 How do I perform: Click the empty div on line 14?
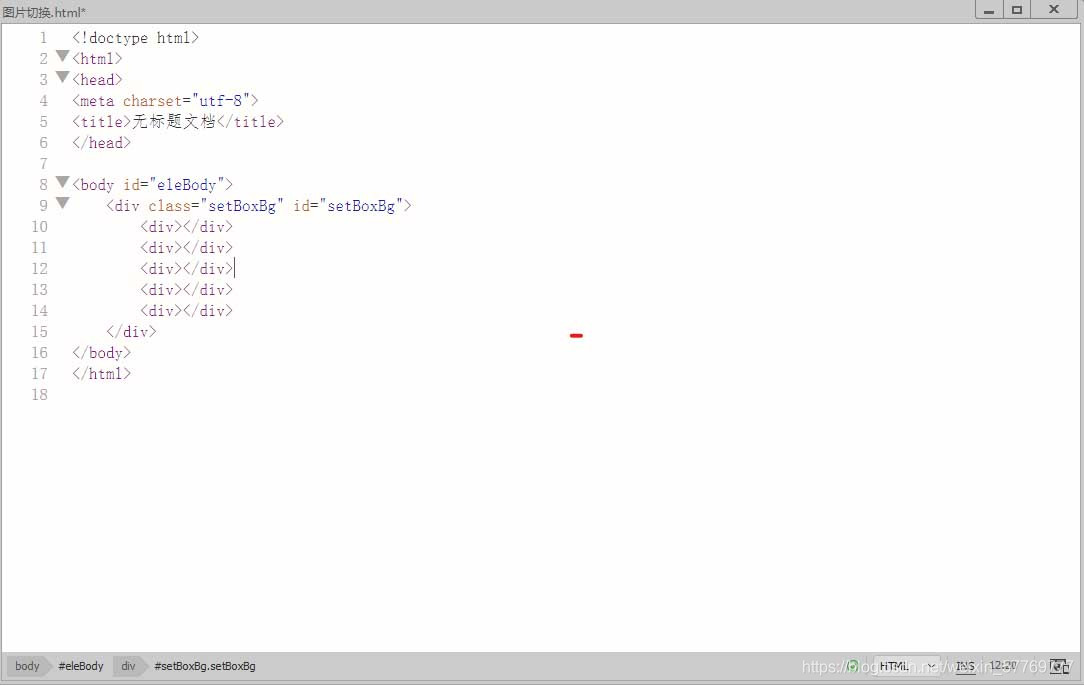coord(187,310)
